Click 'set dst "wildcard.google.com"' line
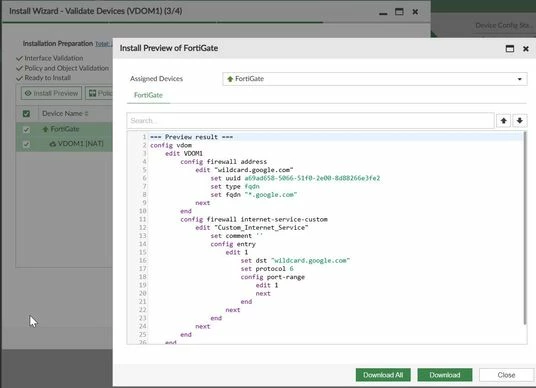The image size is (536, 388). (295, 260)
